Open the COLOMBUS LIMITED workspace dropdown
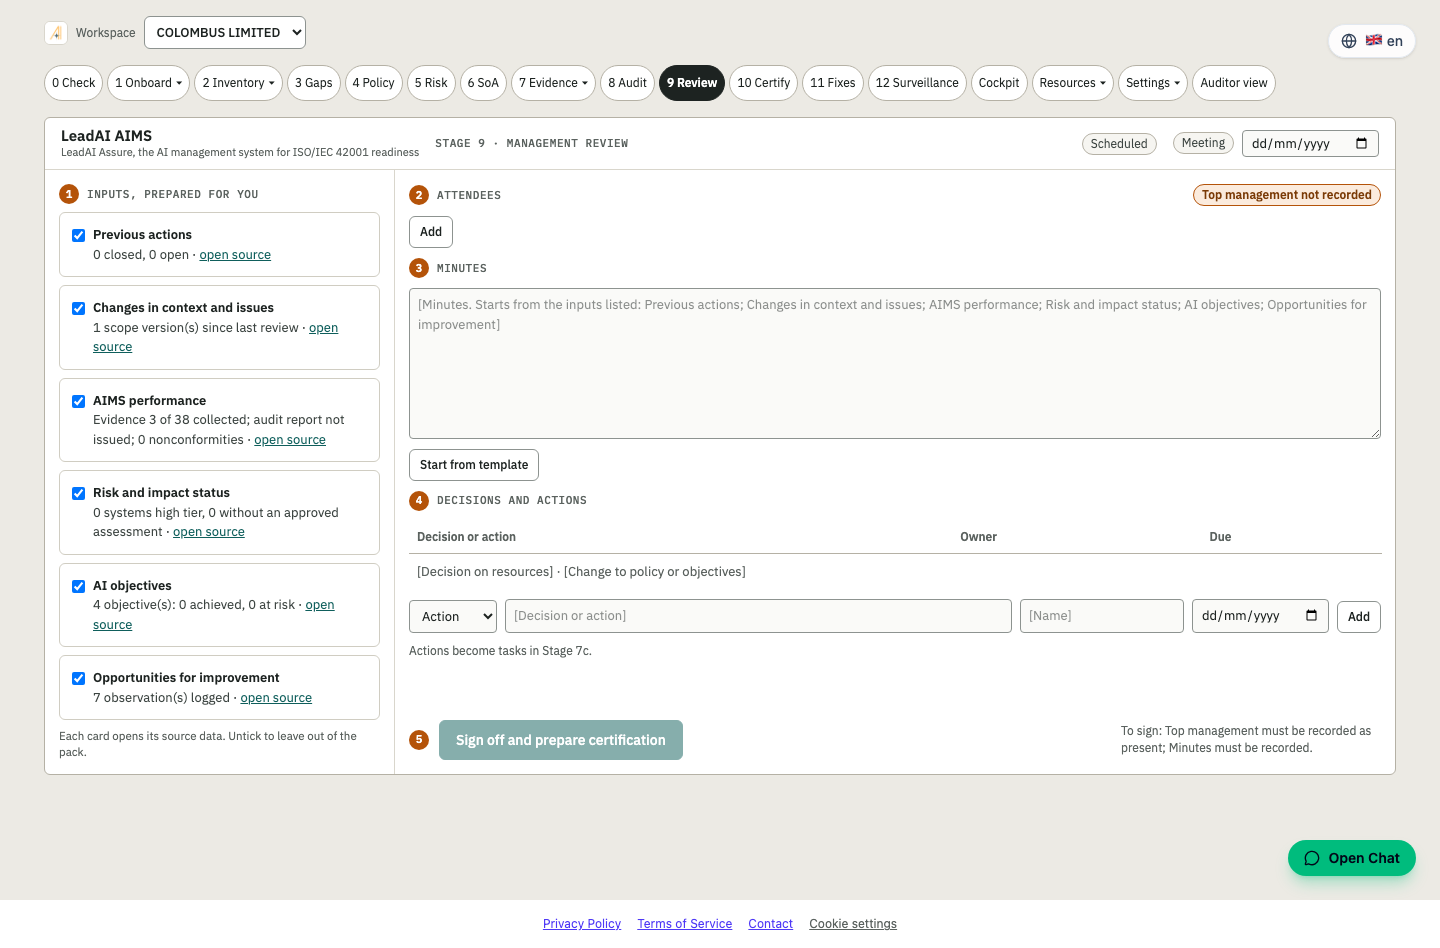This screenshot has width=1440, height=948. point(225,32)
